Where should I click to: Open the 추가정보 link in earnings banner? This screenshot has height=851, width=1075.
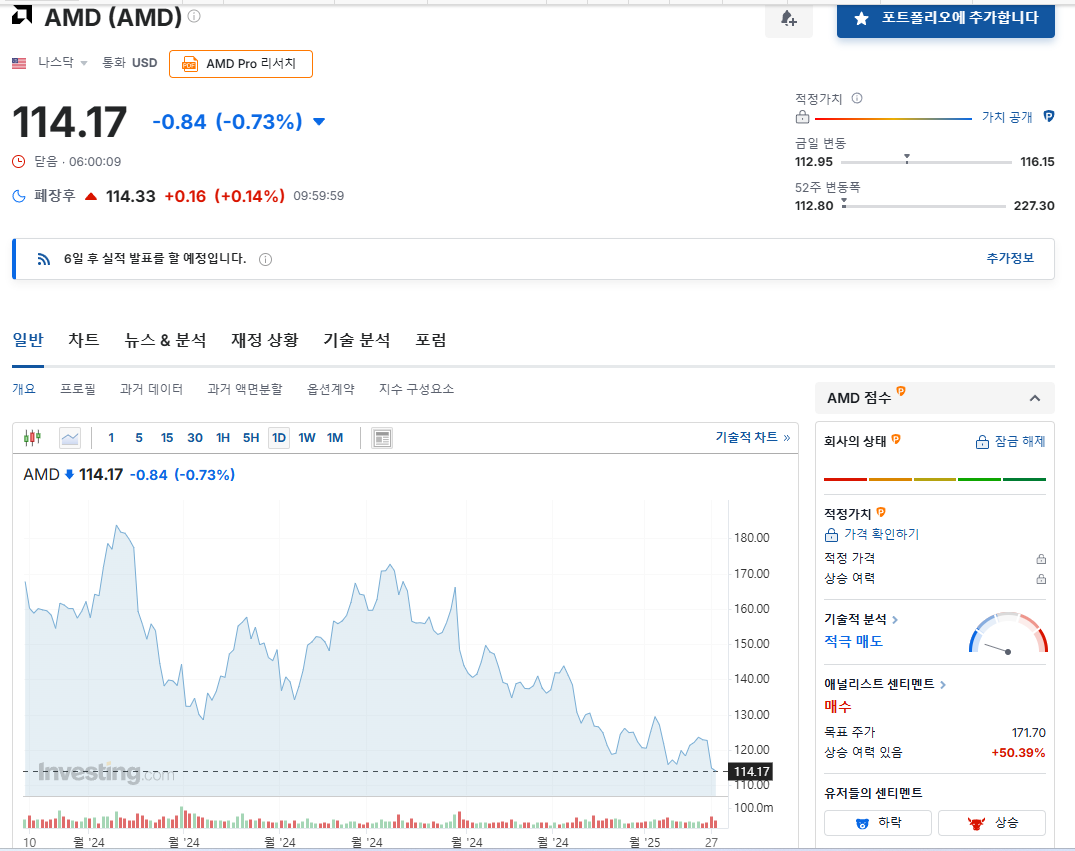1010,258
